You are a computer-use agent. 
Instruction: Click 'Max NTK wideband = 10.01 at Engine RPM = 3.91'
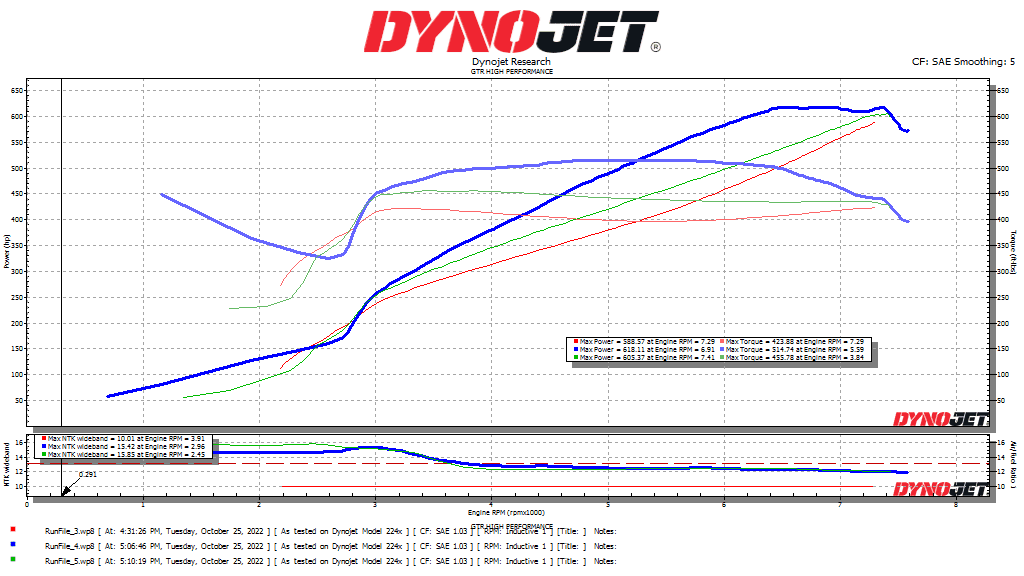coord(126,439)
